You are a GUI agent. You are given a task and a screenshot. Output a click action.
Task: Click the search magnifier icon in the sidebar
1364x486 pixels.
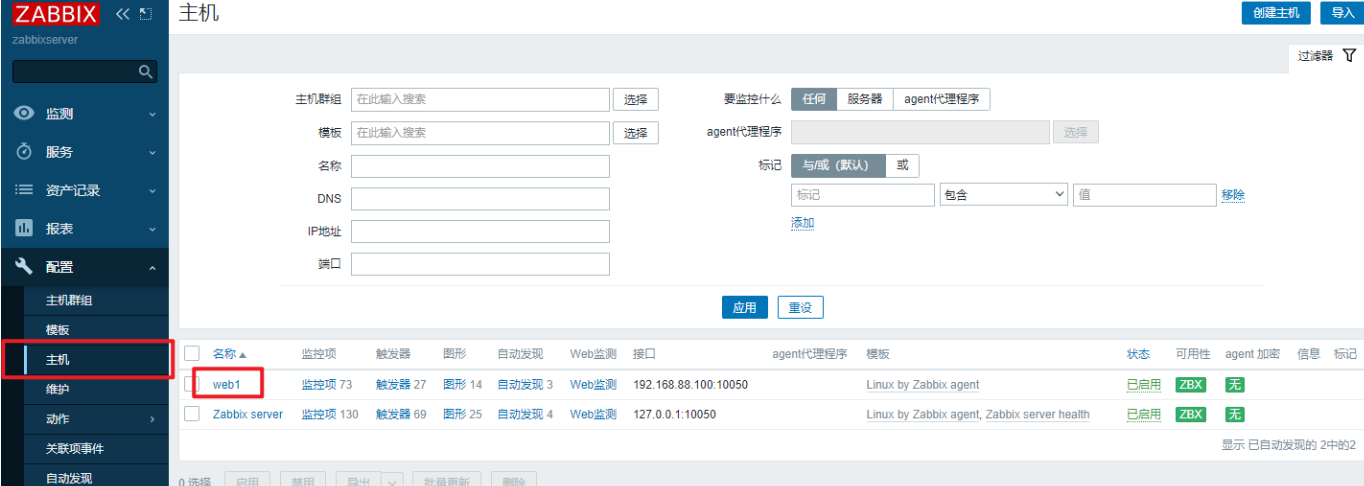pyautogui.click(x=145, y=71)
